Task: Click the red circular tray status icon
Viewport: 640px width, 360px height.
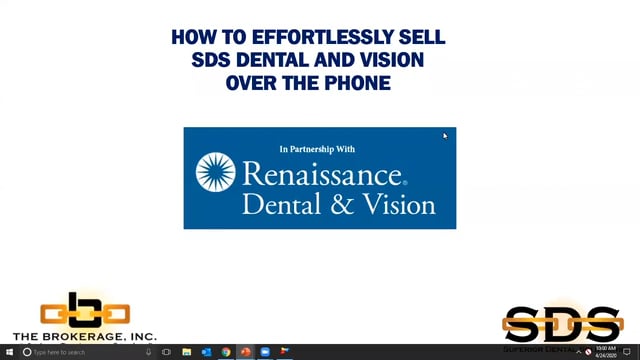Action: coord(588,352)
